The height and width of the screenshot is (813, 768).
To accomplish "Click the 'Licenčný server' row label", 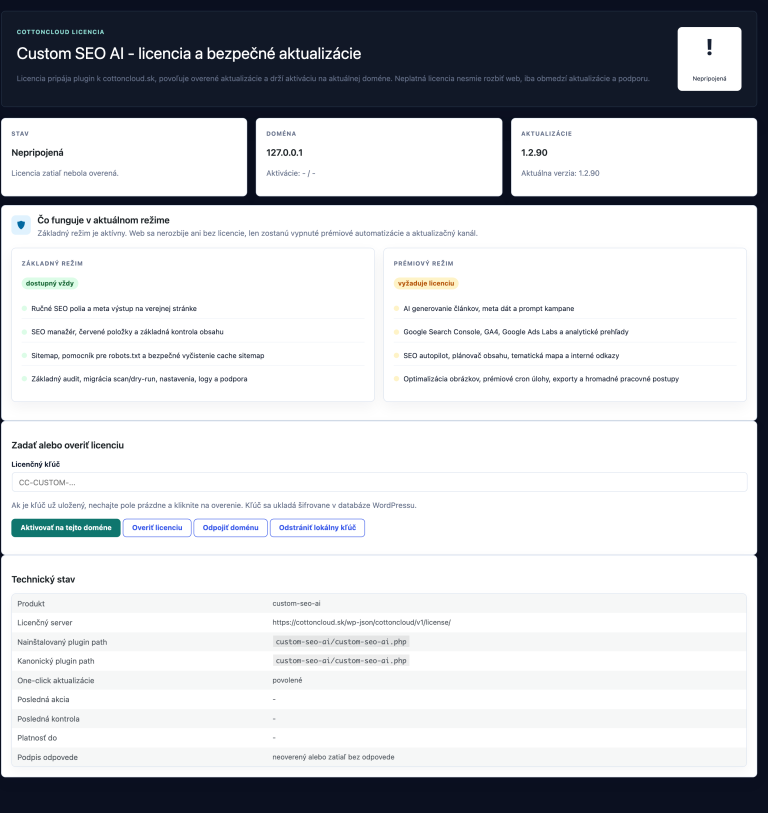I will 45,623.
